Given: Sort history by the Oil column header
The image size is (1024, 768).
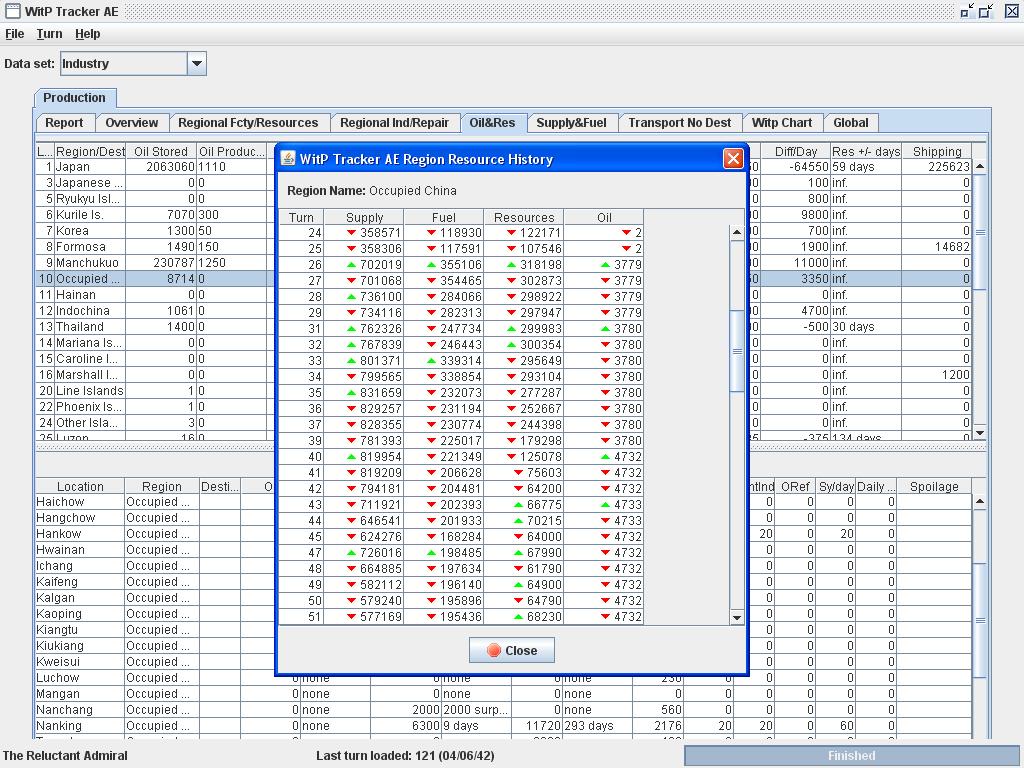Looking at the screenshot, I should (604, 217).
